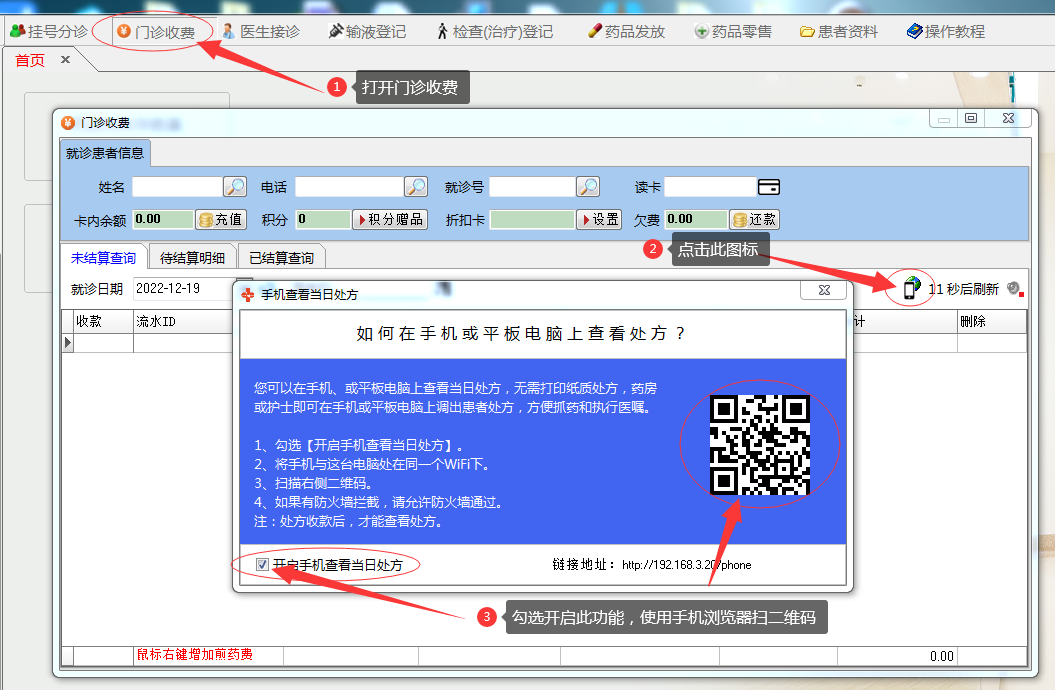Image resolution: width=1055 pixels, height=690 pixels.
Task: Maximize the 门诊收费 window
Action: 971,119
